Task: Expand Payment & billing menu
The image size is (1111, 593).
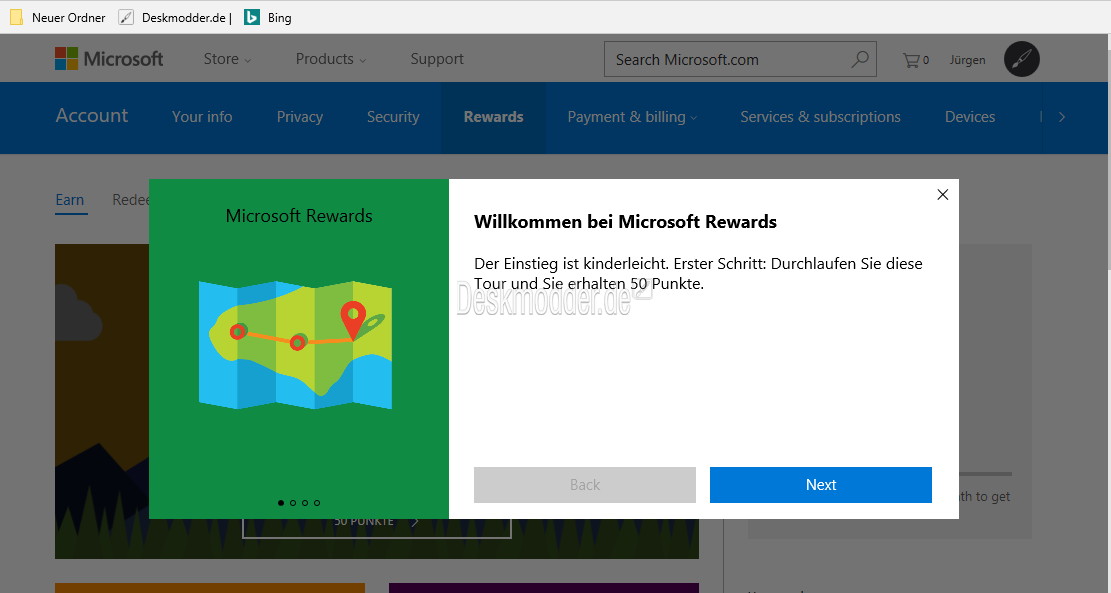Action: click(x=632, y=117)
